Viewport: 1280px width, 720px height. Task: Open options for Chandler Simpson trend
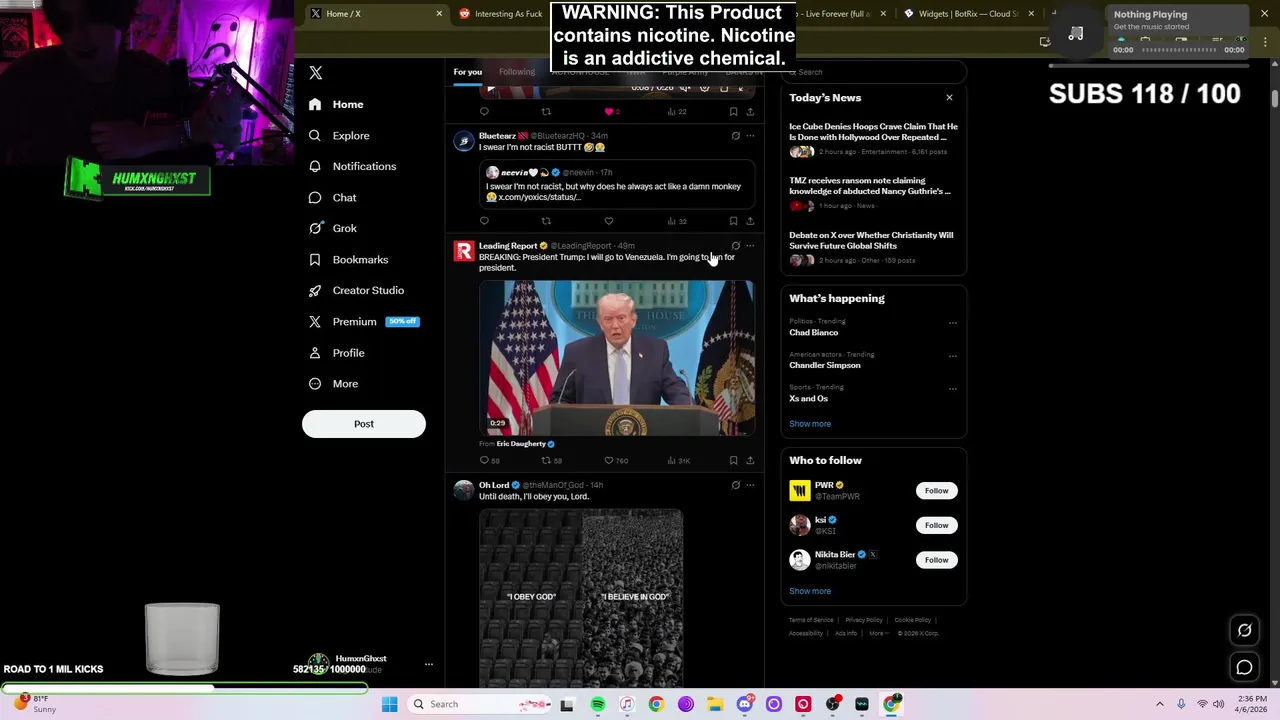point(952,356)
